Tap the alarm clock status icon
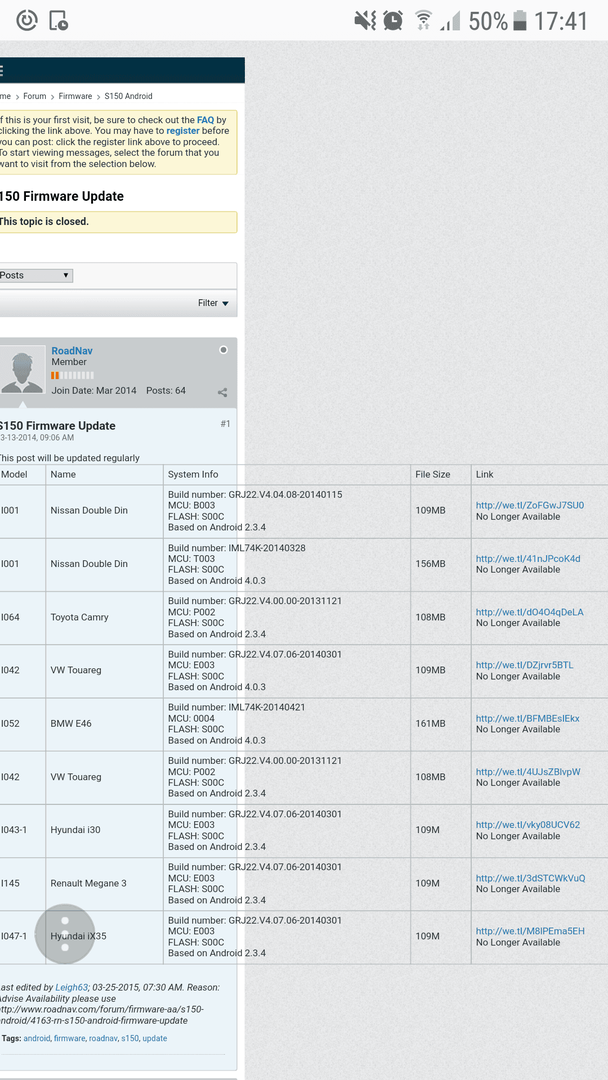 click(x=393, y=21)
